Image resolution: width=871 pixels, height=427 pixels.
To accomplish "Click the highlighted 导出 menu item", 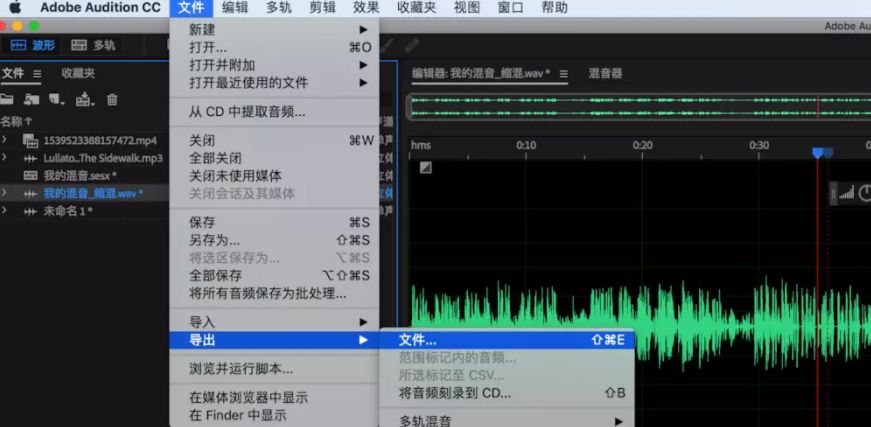I will (x=274, y=340).
